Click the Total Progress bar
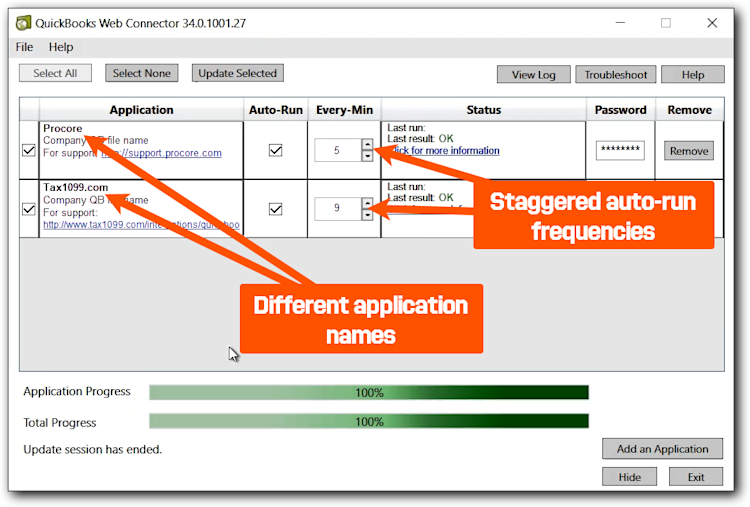Screen dimensions: 750x507 [369, 421]
